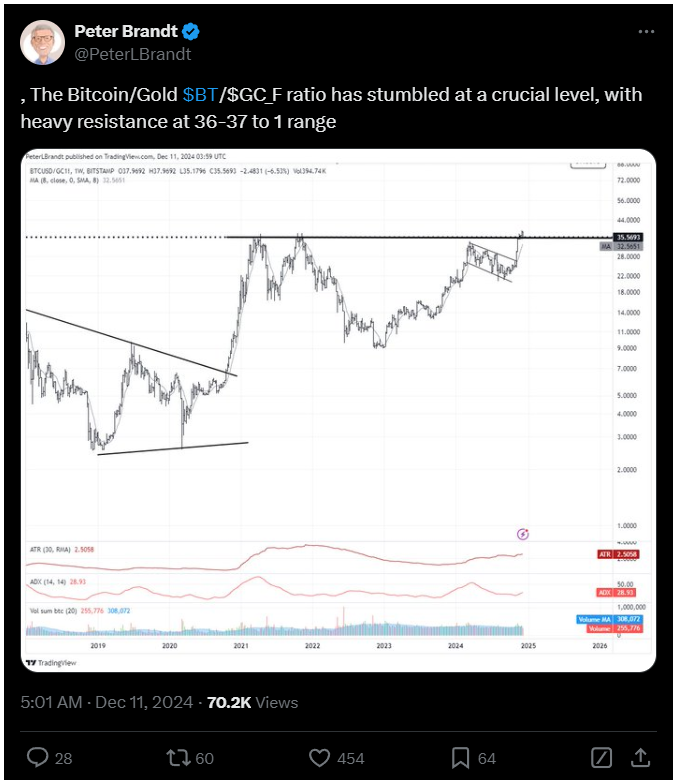677x784 pixels.
Task: Open the $BT cashtag link
Action: coord(200,94)
